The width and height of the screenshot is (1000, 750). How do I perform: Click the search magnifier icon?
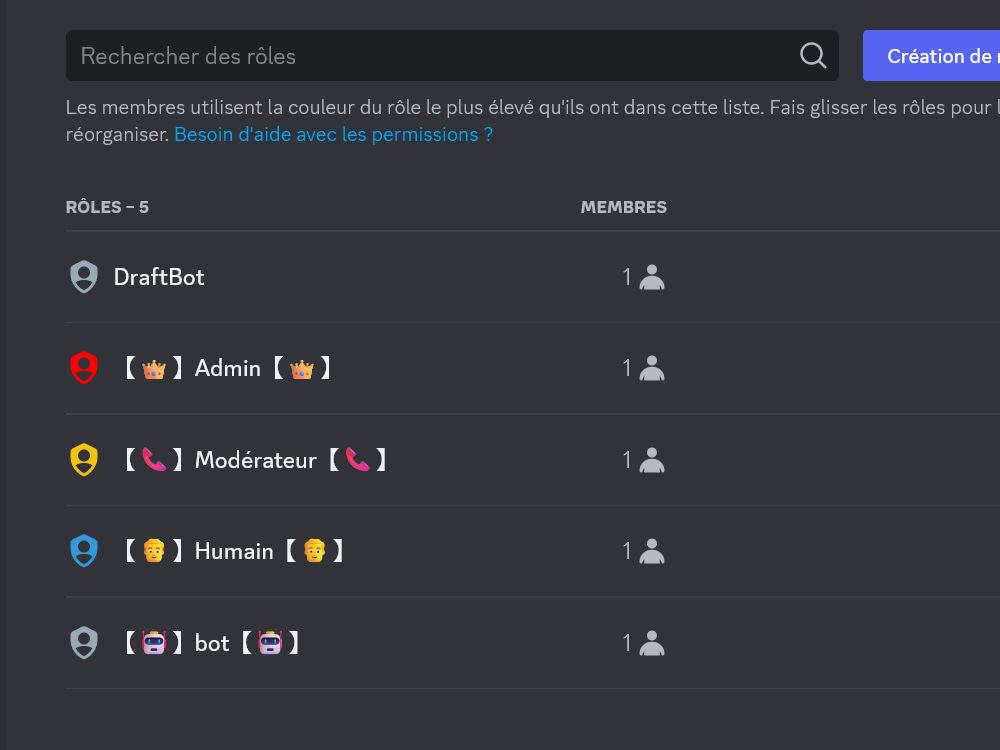click(x=813, y=55)
